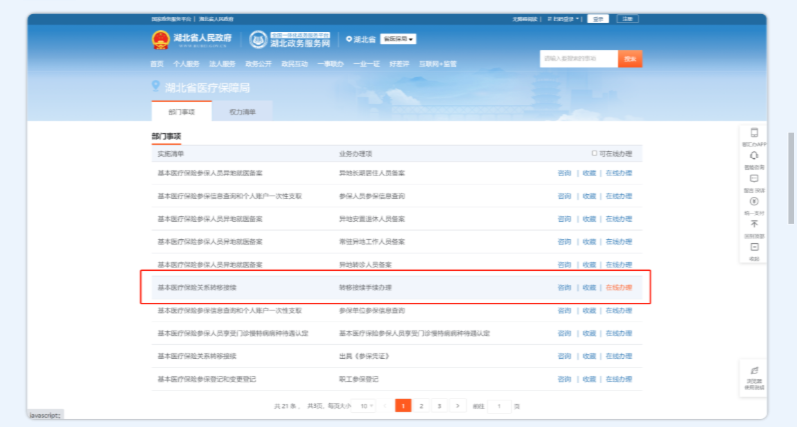Click 咨询 for 参保人员参保信息查询 row
The image size is (797, 427).
click(x=564, y=196)
